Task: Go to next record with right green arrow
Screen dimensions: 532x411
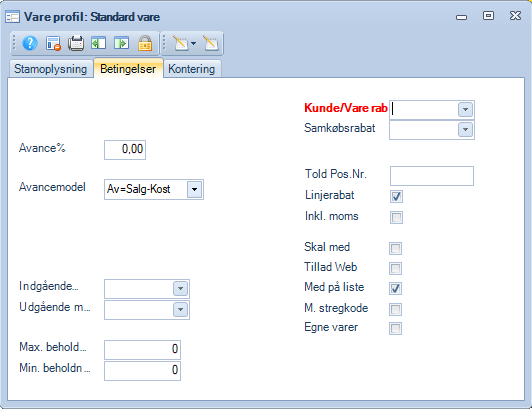Action: [x=121, y=43]
